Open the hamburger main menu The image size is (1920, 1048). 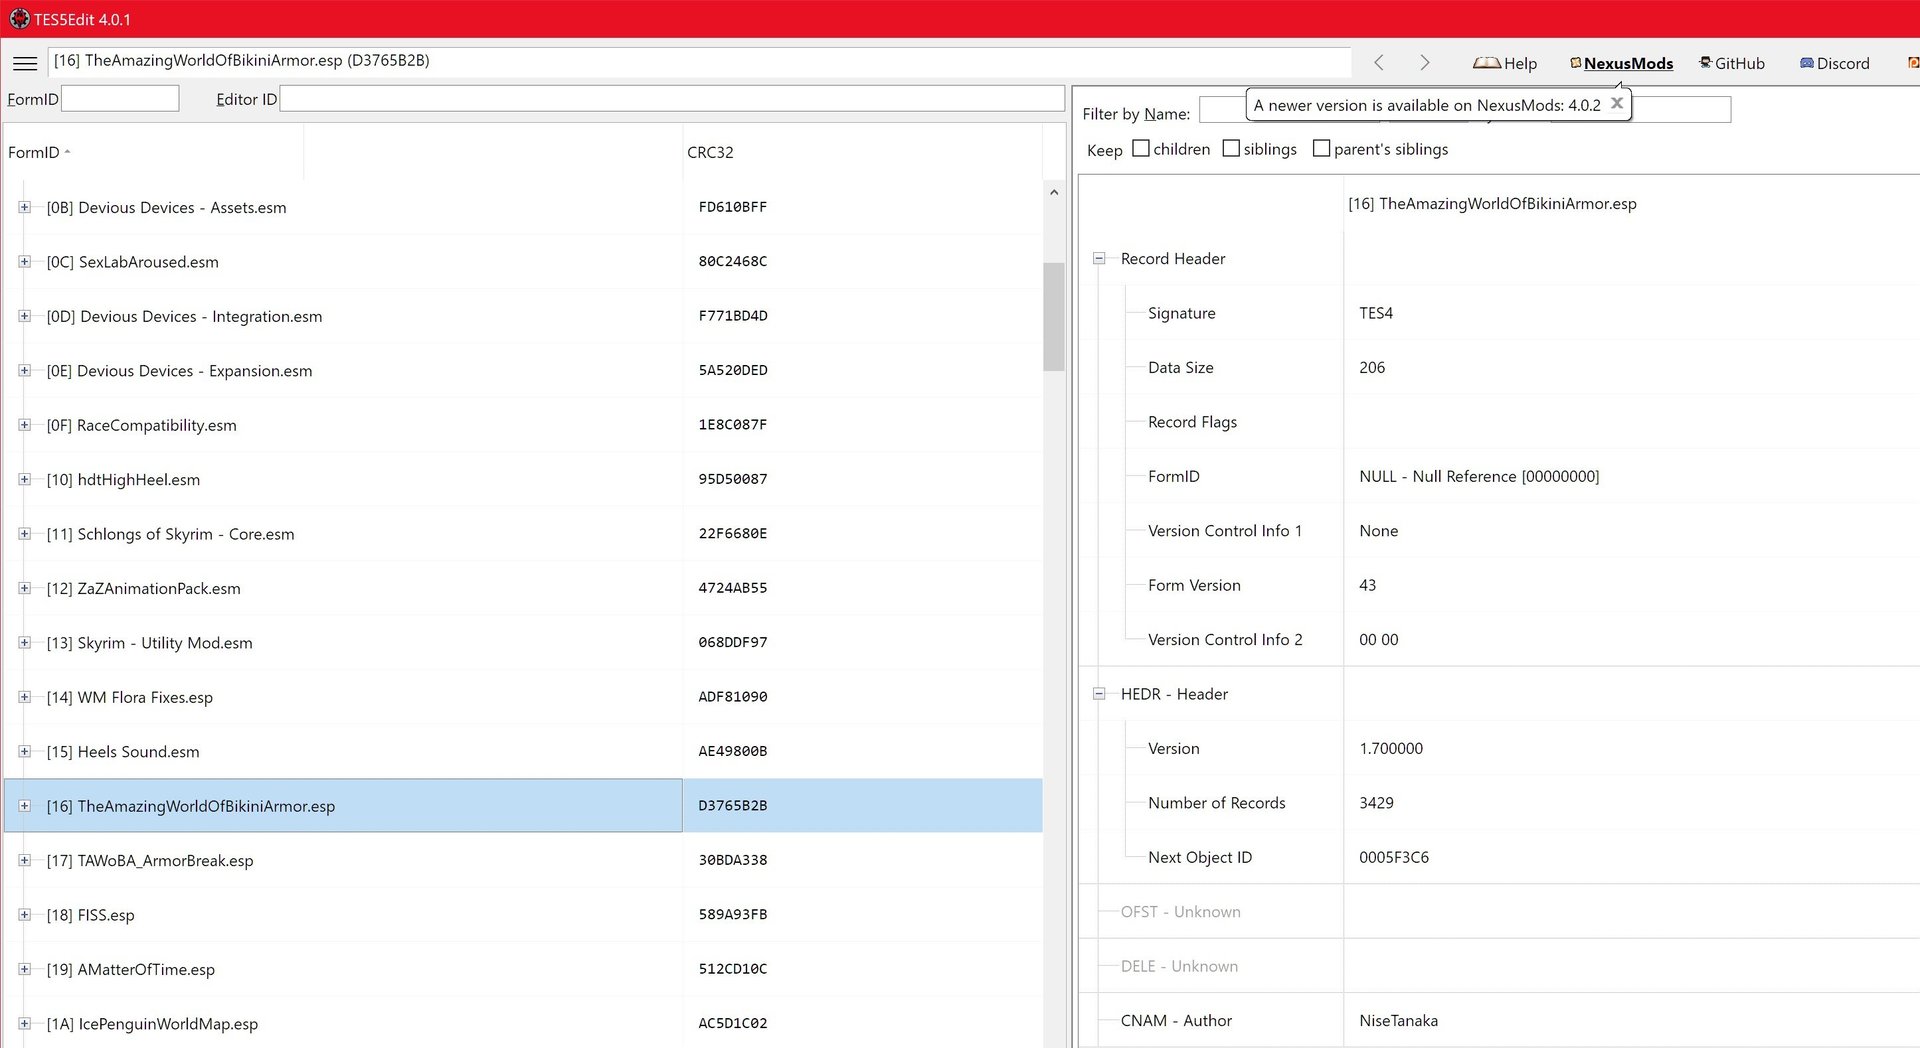tap(25, 63)
